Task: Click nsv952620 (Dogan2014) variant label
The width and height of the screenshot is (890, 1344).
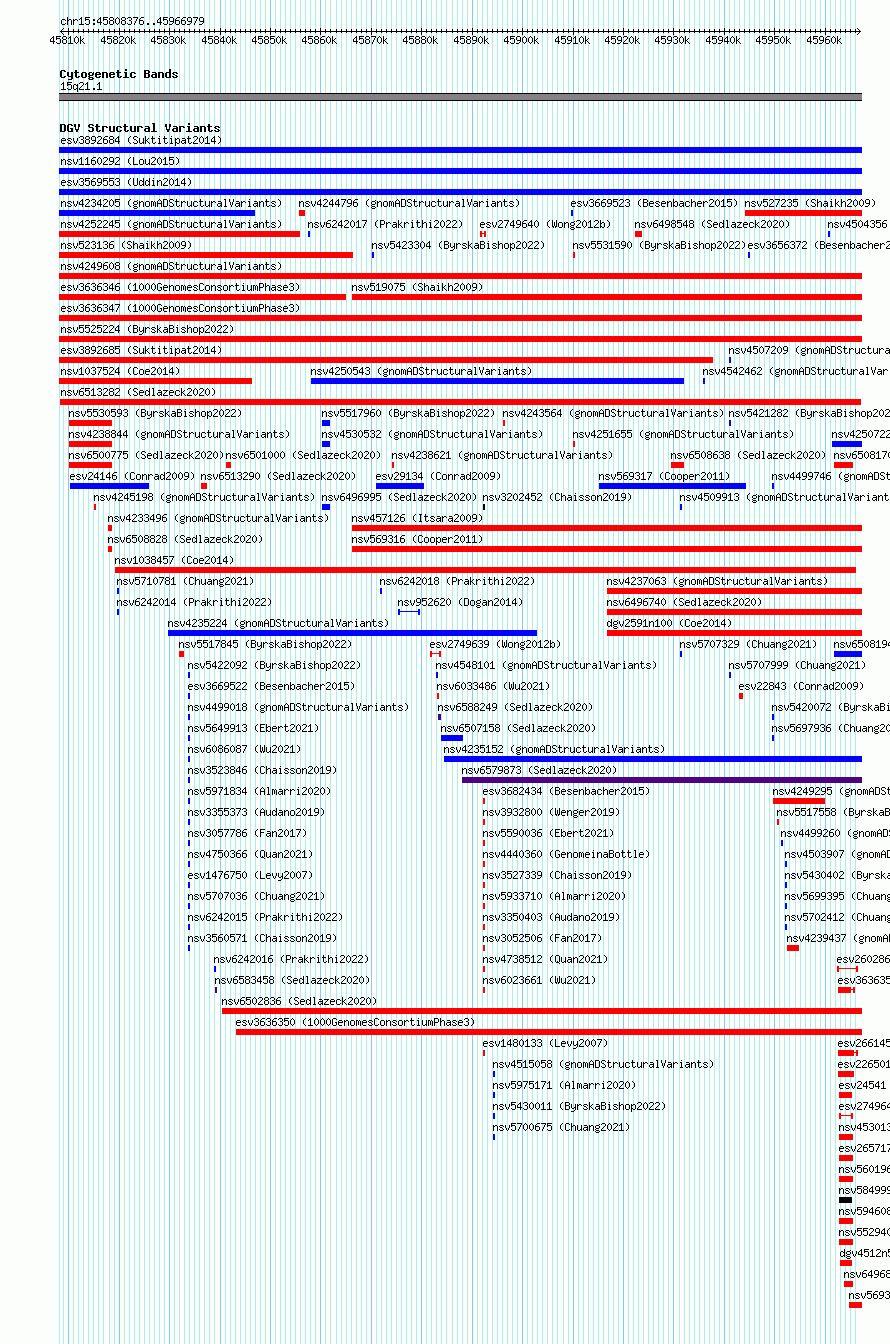Action: pyautogui.click(x=461, y=602)
